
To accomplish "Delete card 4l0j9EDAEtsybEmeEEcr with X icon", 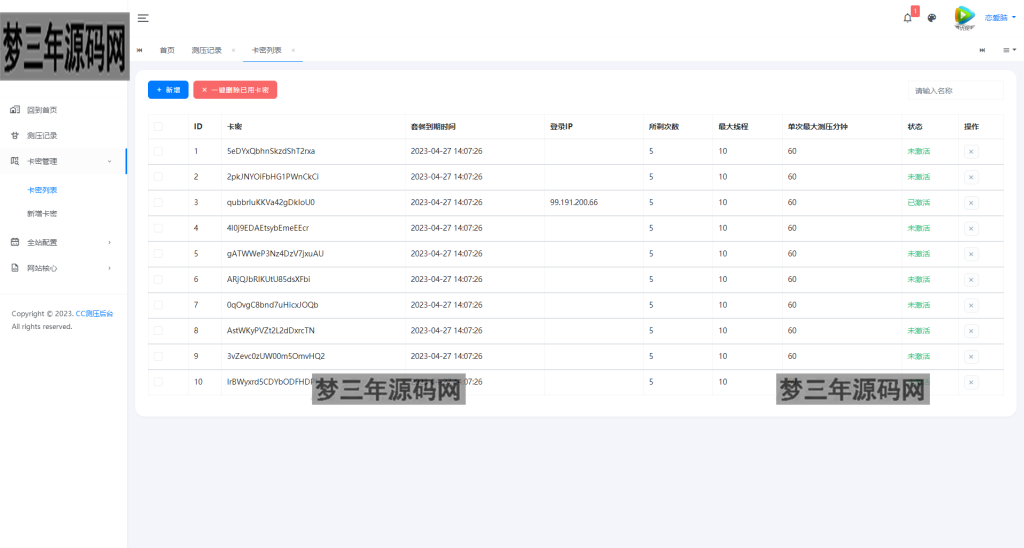I will (x=971, y=229).
